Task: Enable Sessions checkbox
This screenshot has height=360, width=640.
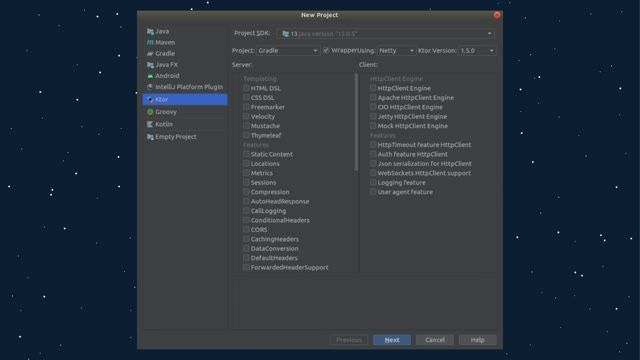Action: [x=246, y=182]
